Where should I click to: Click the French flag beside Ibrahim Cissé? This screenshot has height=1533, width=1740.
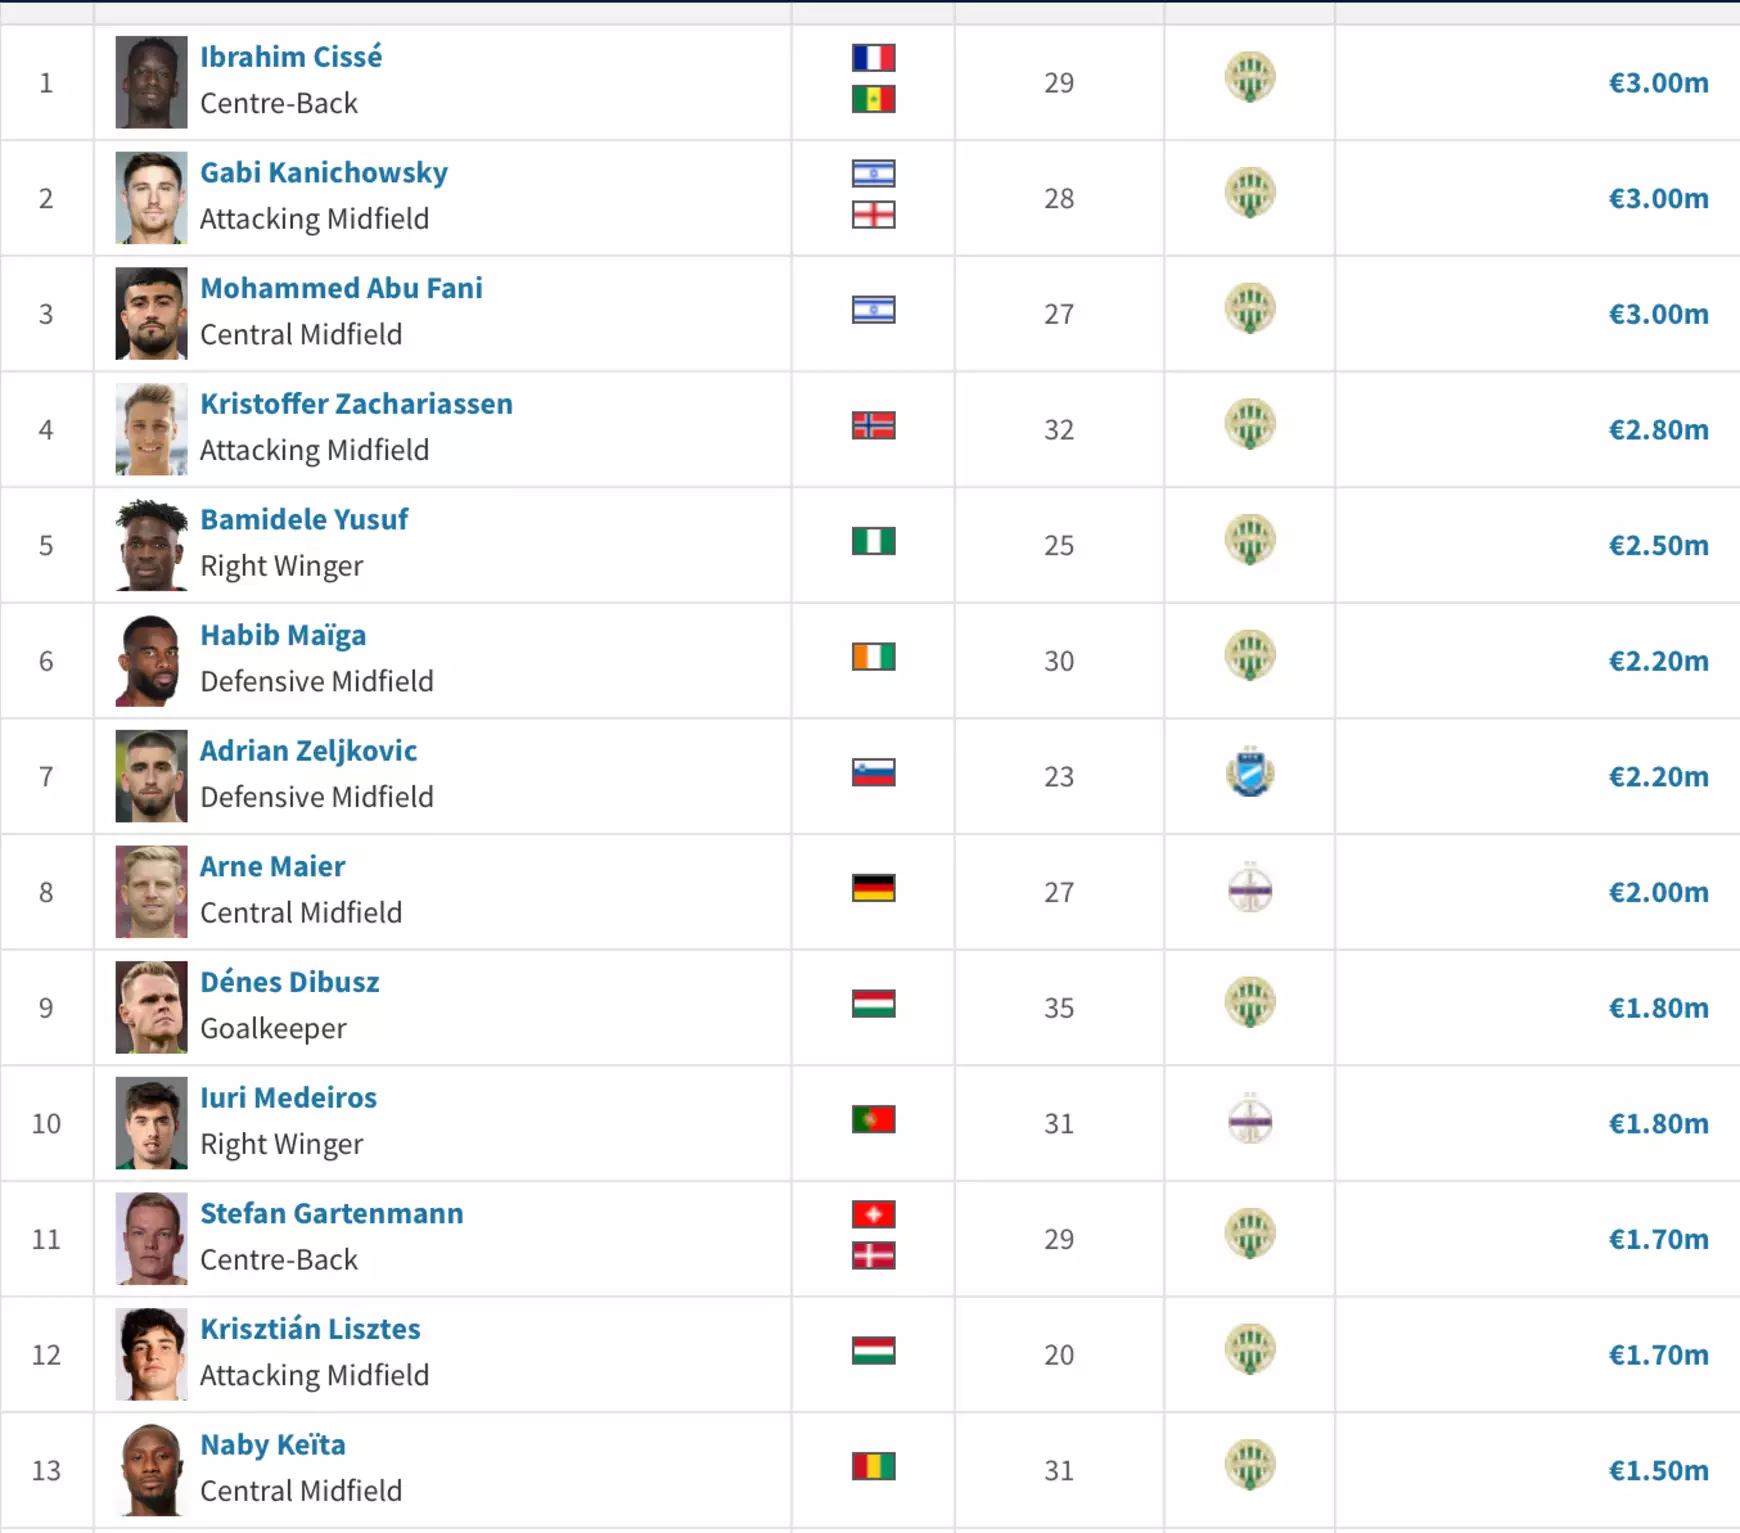point(873,58)
